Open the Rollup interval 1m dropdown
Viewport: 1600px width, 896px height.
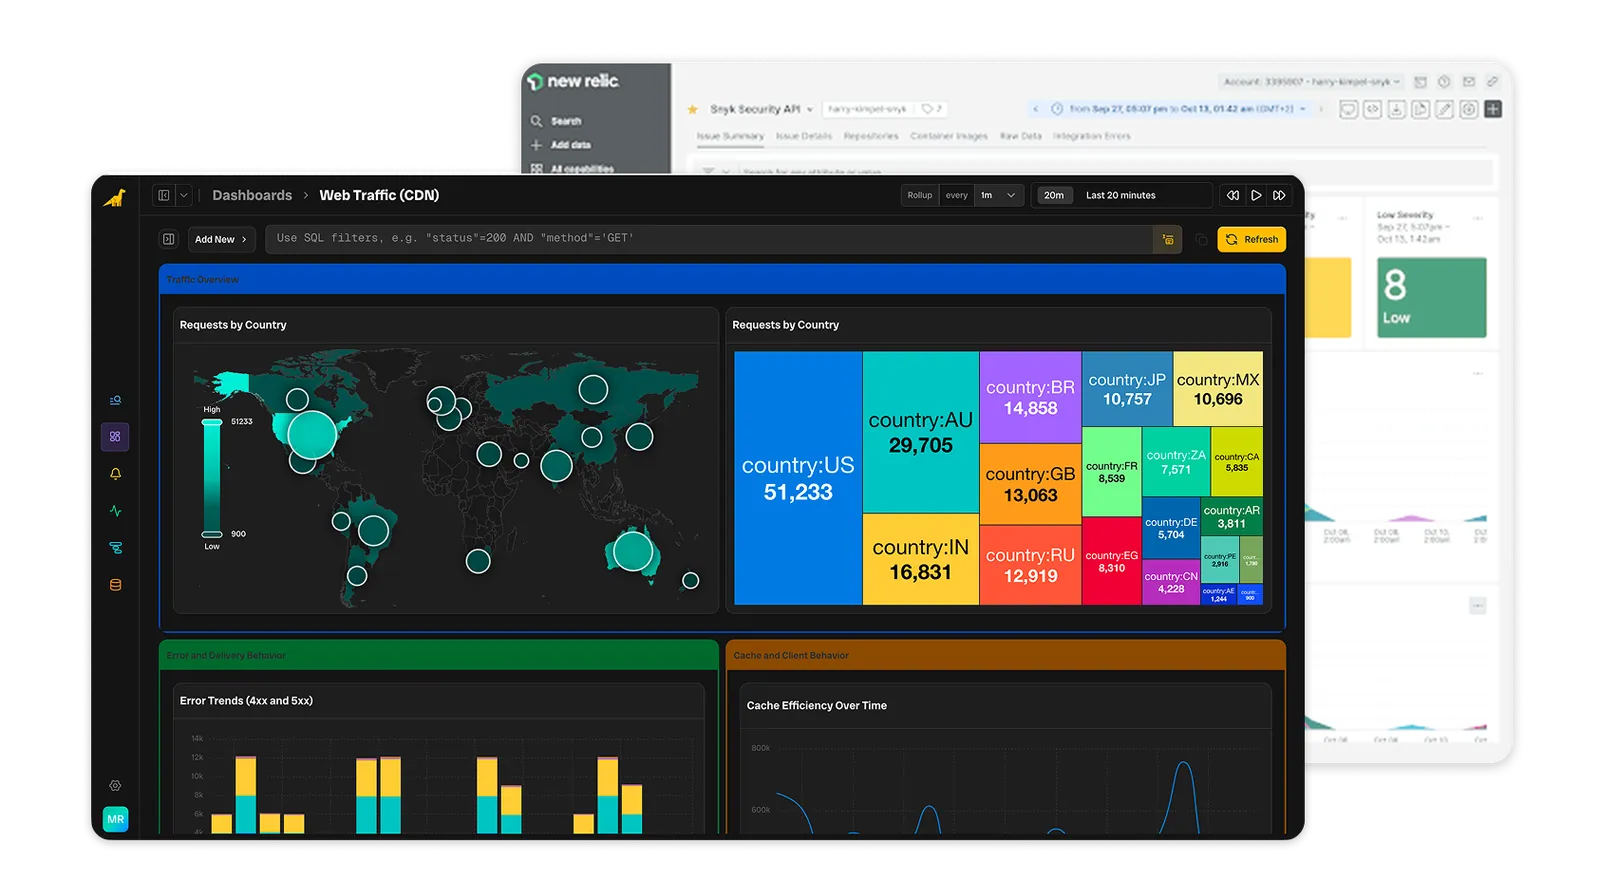pyautogui.click(x=999, y=195)
